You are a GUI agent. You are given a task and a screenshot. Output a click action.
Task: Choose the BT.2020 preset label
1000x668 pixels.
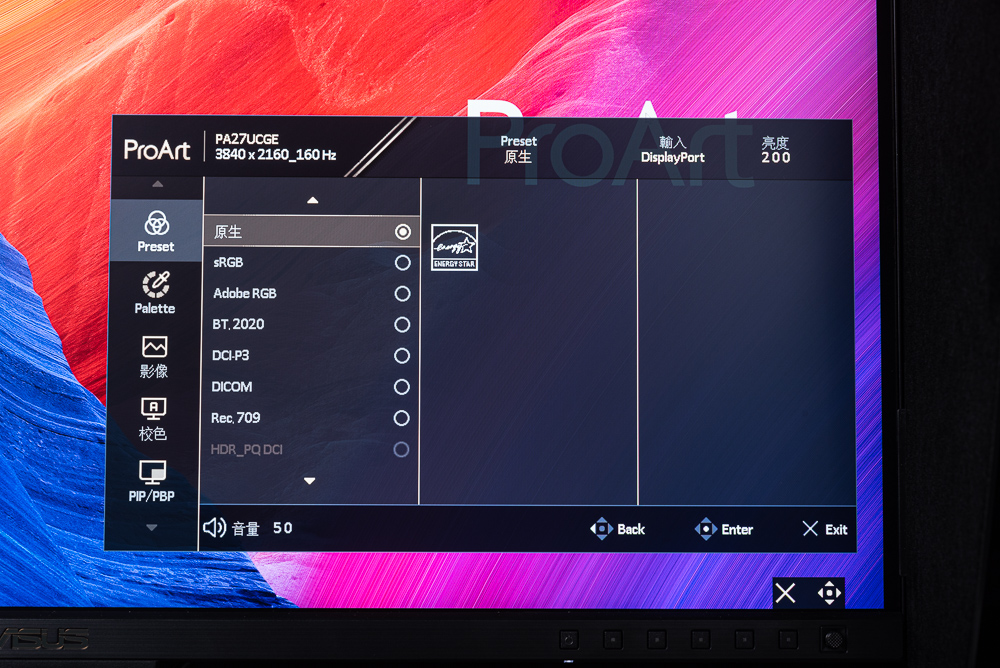[238, 324]
